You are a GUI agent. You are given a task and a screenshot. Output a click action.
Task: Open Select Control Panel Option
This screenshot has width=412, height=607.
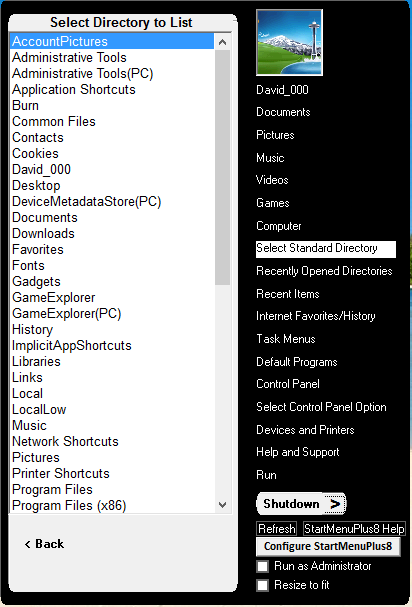(321, 407)
